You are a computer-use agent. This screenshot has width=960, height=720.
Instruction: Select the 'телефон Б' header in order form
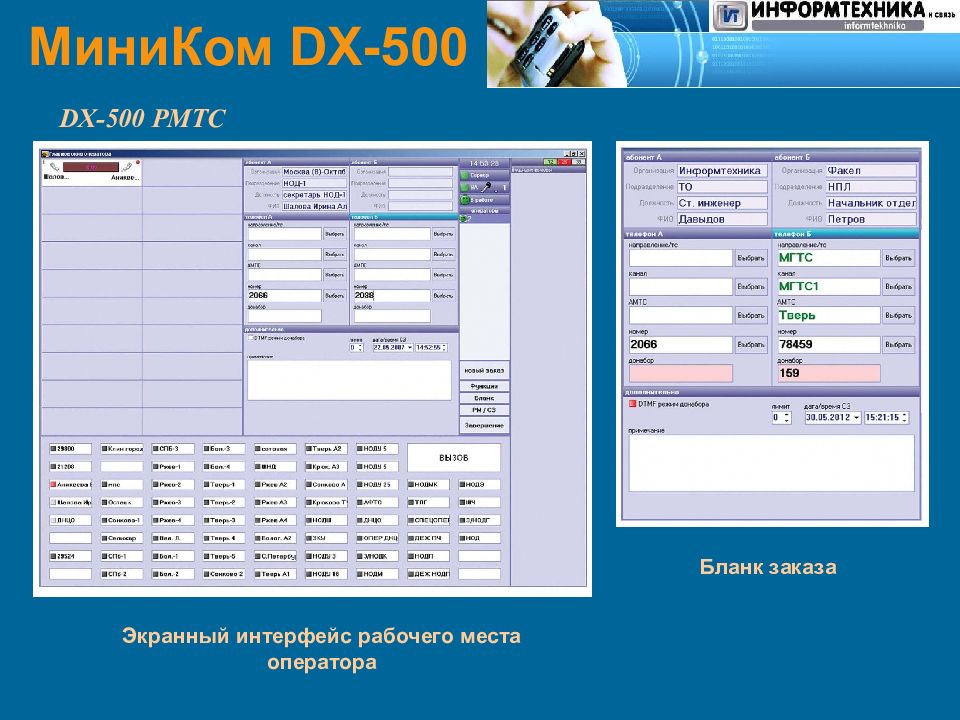tap(845, 234)
